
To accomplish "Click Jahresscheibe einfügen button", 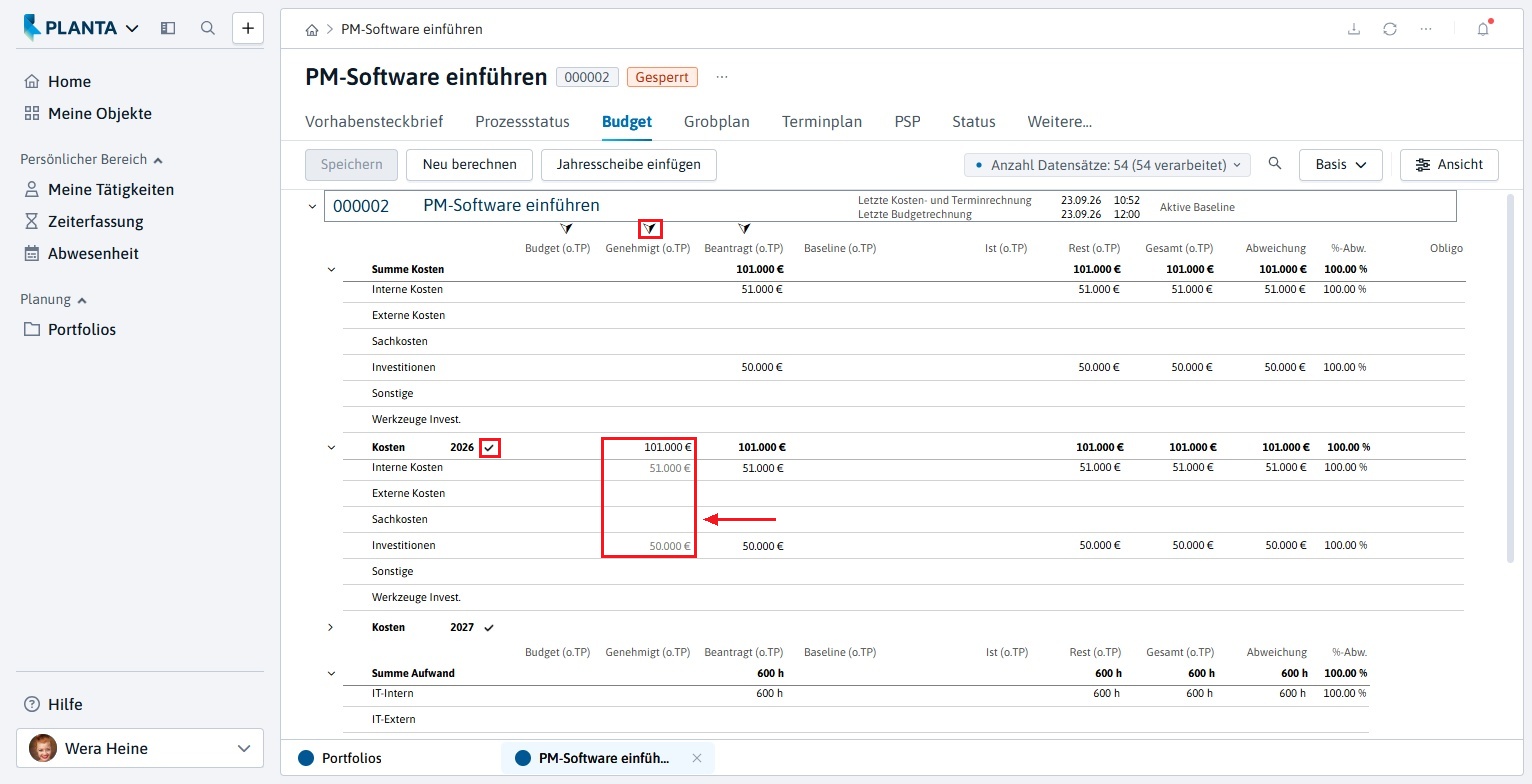I will click(629, 165).
